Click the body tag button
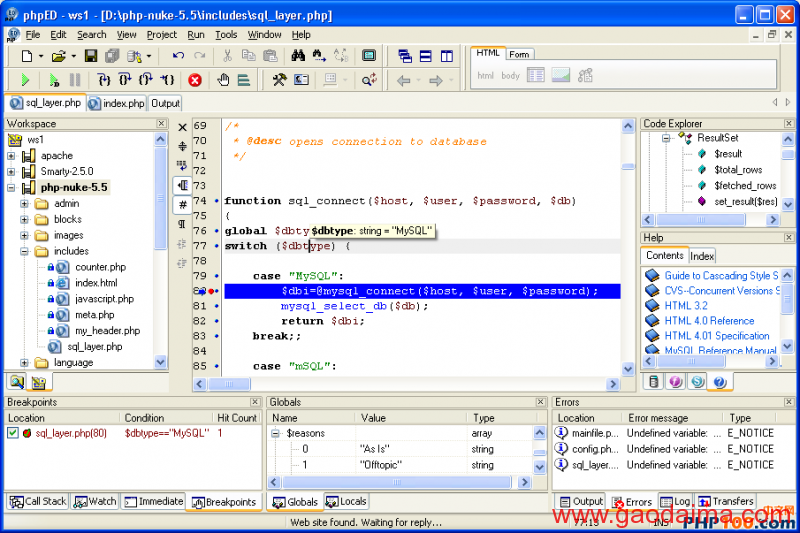The width and height of the screenshot is (800, 533). pos(510,75)
